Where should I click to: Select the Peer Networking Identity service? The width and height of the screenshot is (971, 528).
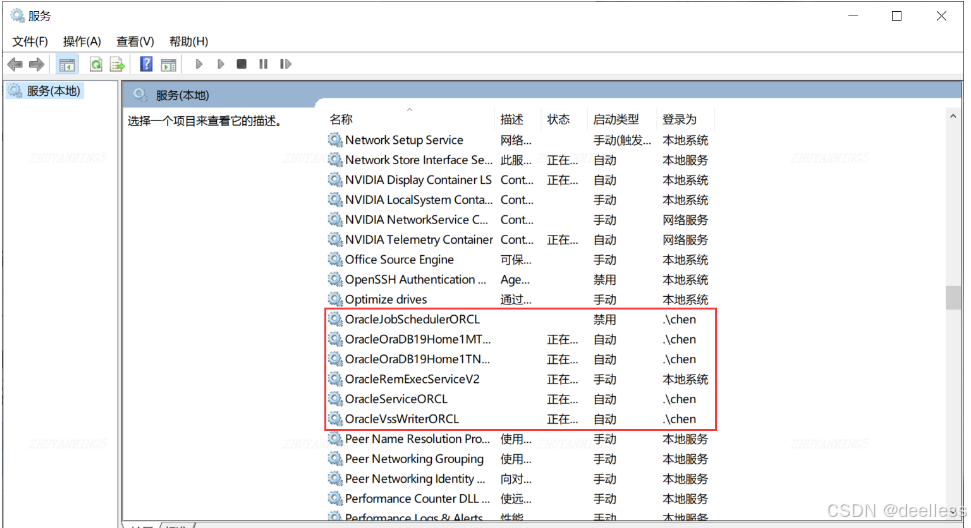tap(415, 478)
